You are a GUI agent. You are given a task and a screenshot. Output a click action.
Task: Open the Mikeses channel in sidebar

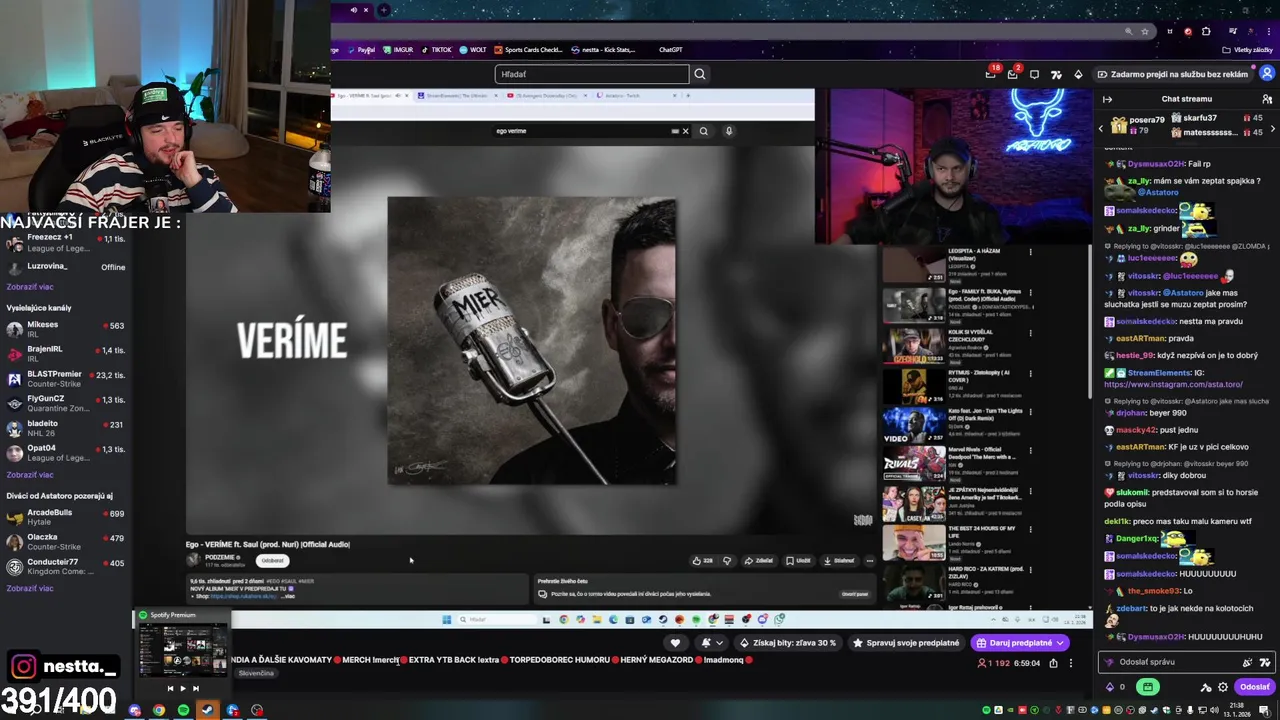(x=66, y=329)
